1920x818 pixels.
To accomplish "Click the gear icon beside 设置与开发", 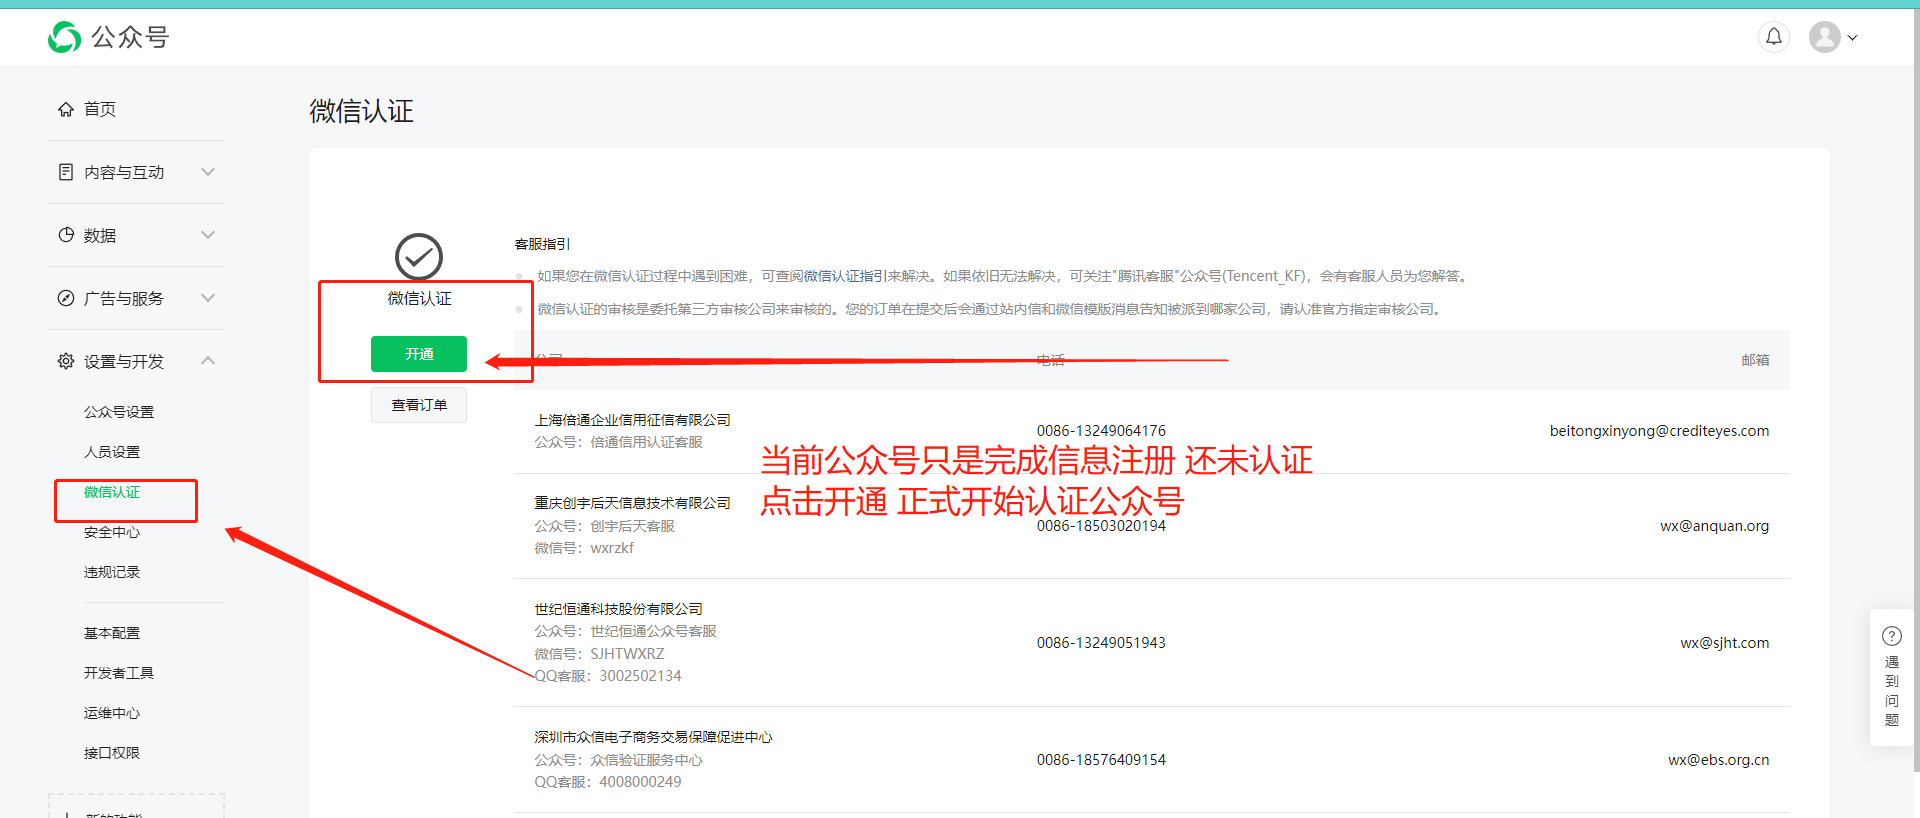I will 66,361.
